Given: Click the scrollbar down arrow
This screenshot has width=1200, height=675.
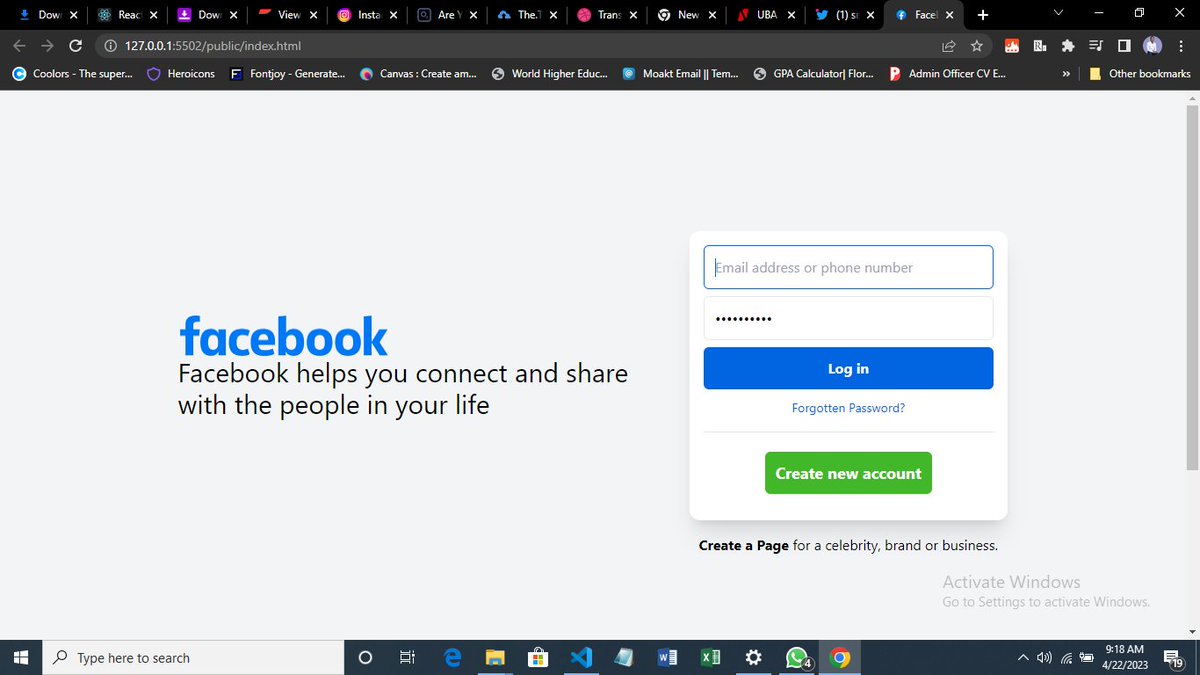Looking at the screenshot, I should point(1191,632).
